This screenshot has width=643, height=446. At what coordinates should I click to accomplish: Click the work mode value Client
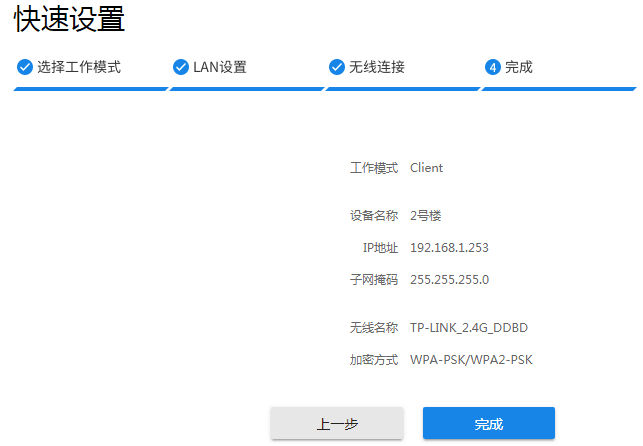point(426,167)
